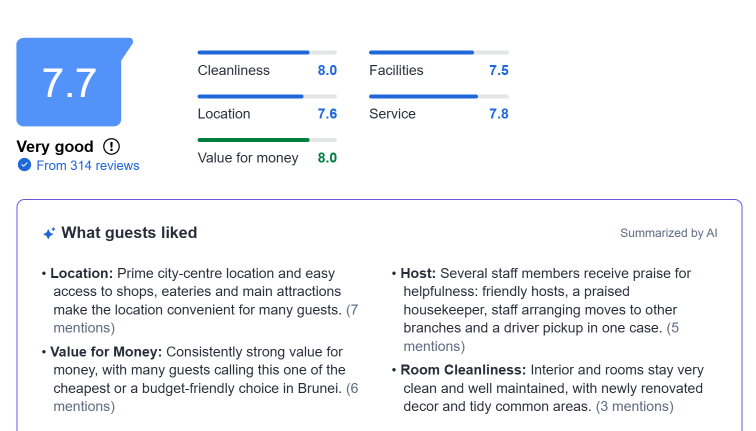Viewport: 756px width, 431px height.
Task: Click the Service 7.8 score value
Action: tap(499, 114)
